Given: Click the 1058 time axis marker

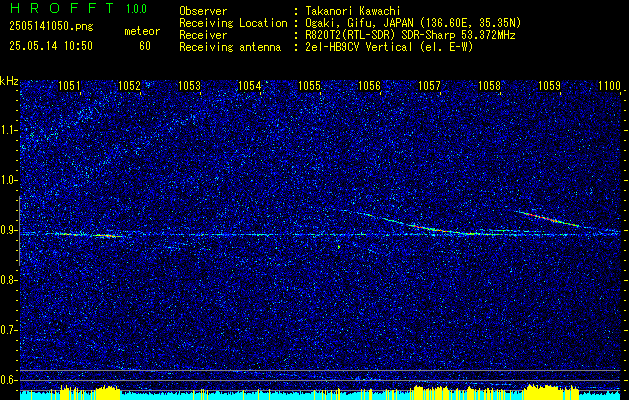Looking at the screenshot, I should pos(489,86).
